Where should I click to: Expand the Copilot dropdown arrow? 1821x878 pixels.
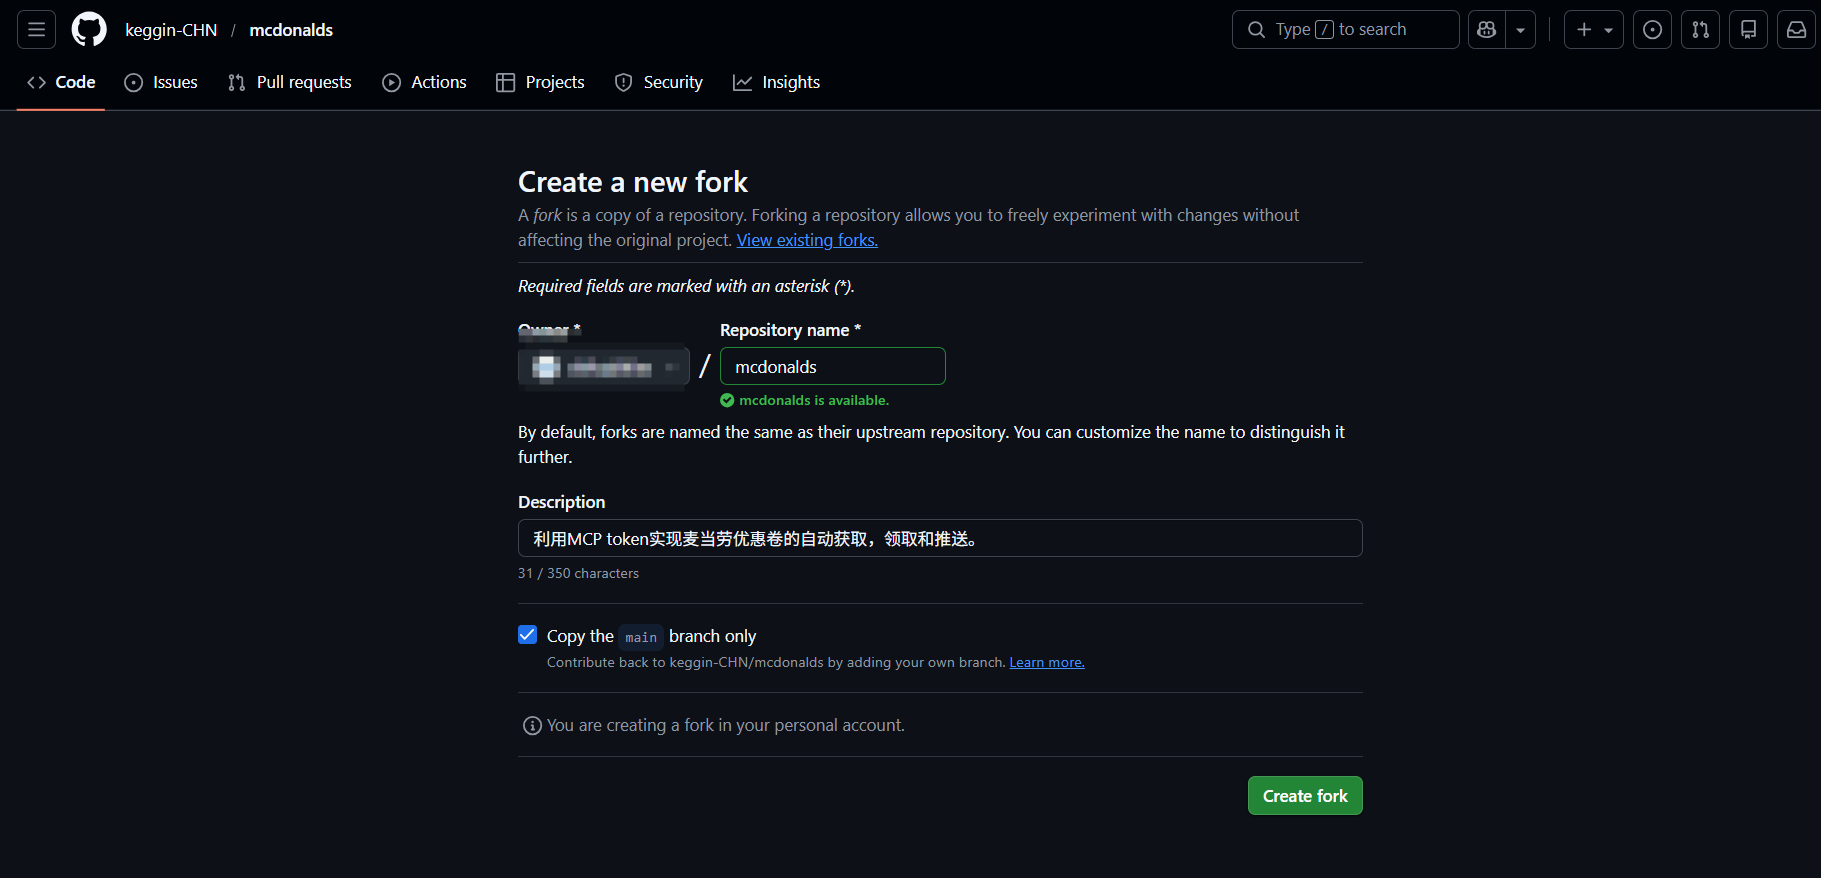[x=1520, y=30]
